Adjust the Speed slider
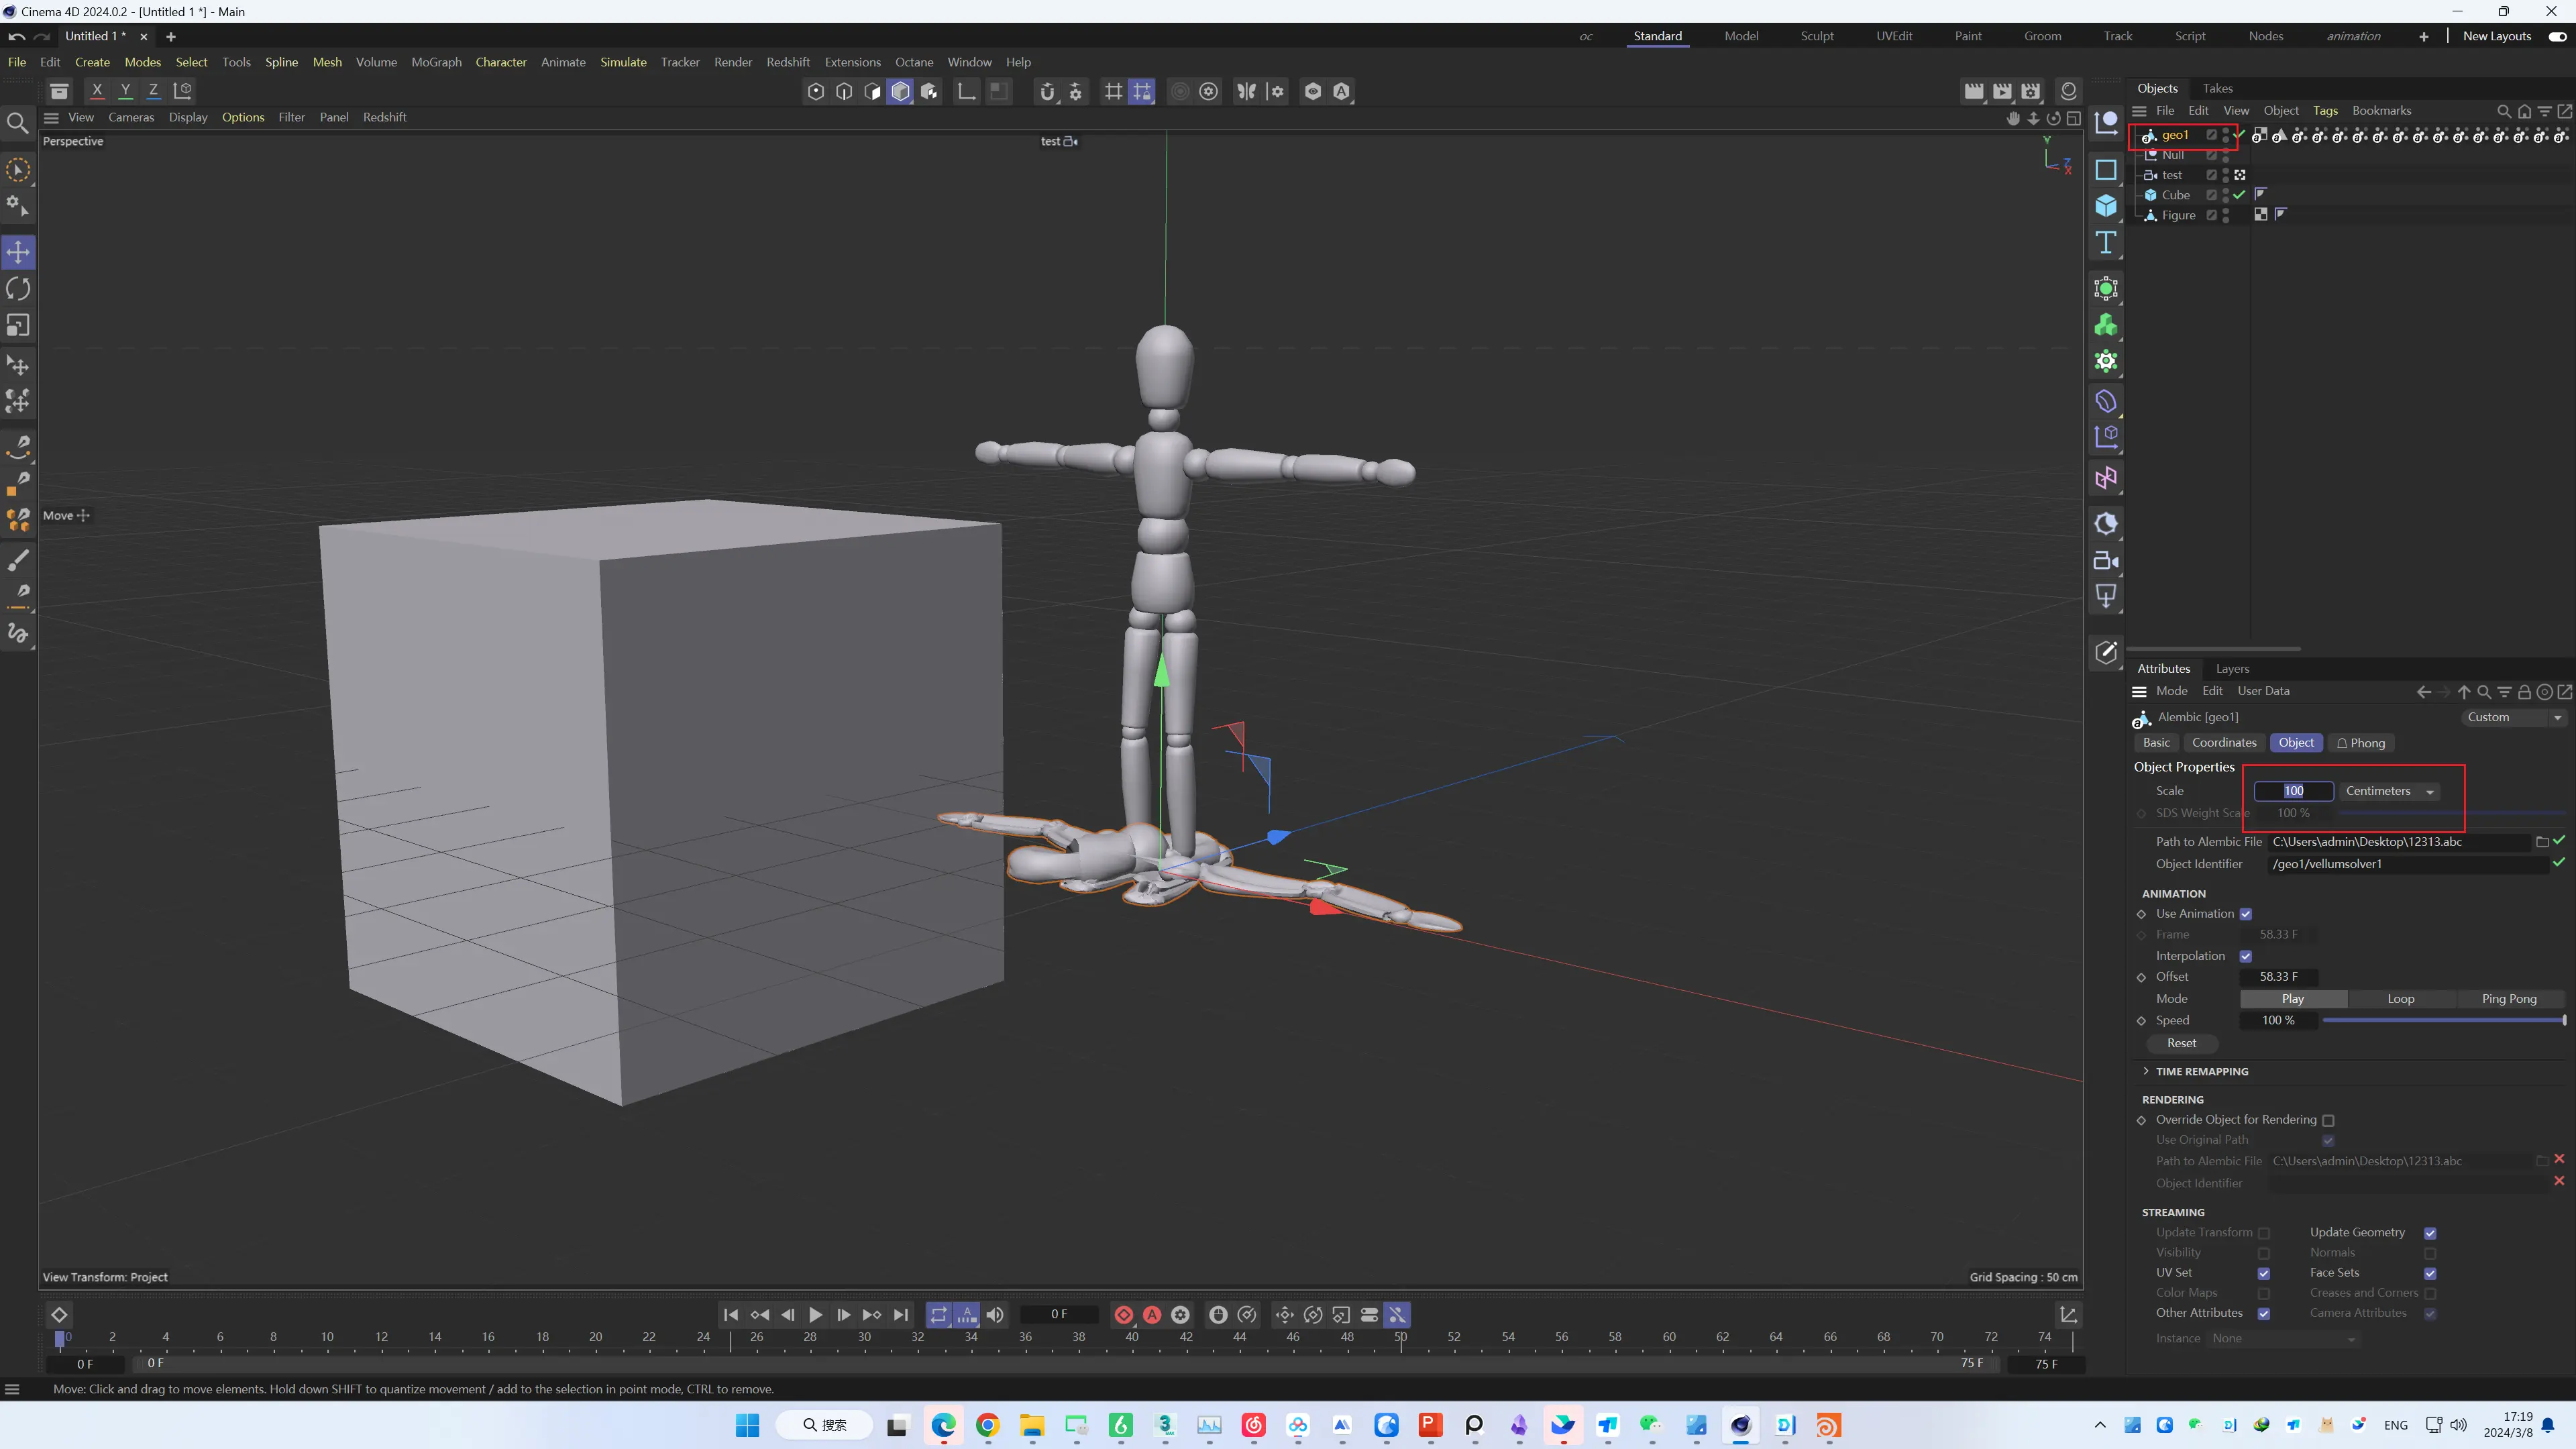This screenshot has height=1449, width=2576. [x=2443, y=1020]
